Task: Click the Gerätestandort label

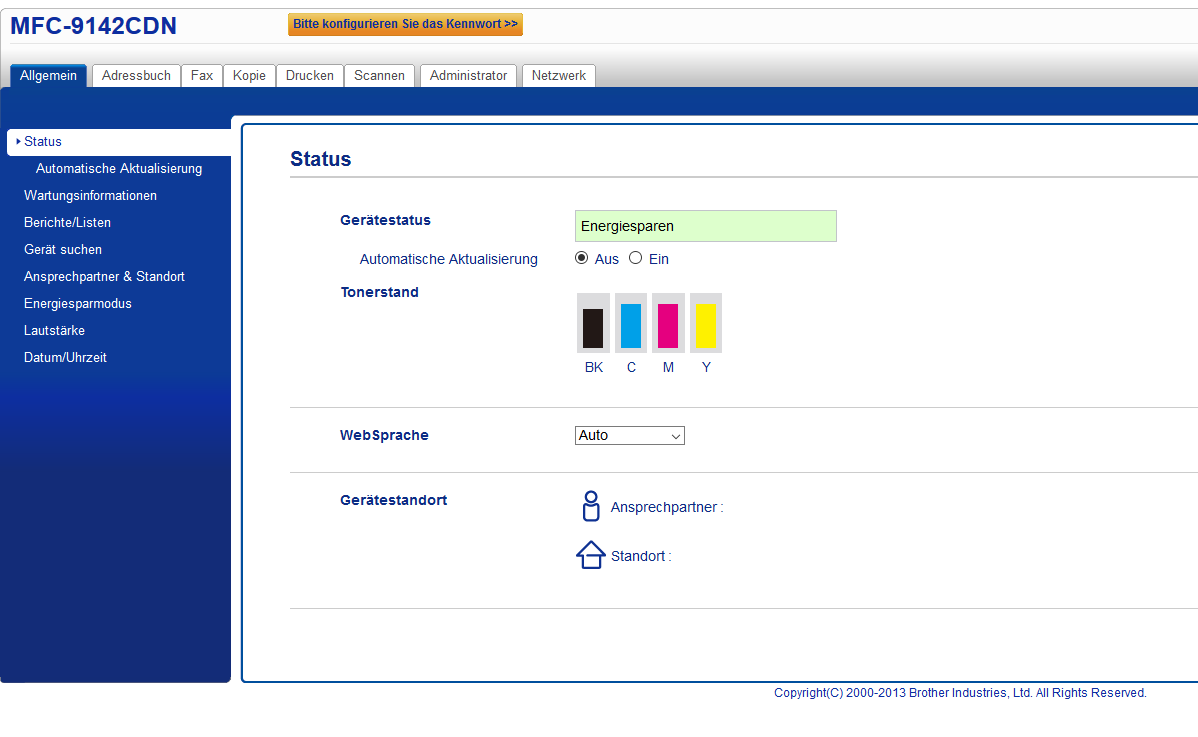Action: 393,500
